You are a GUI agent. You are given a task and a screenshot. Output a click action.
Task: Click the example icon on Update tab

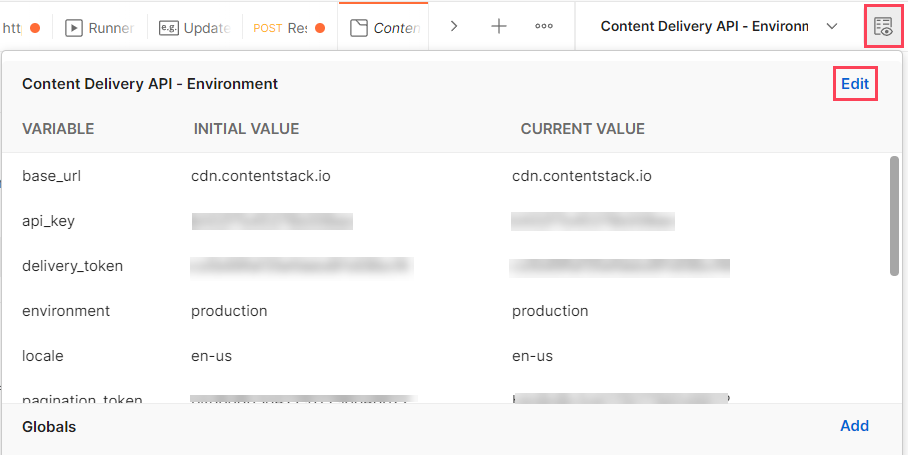point(168,28)
